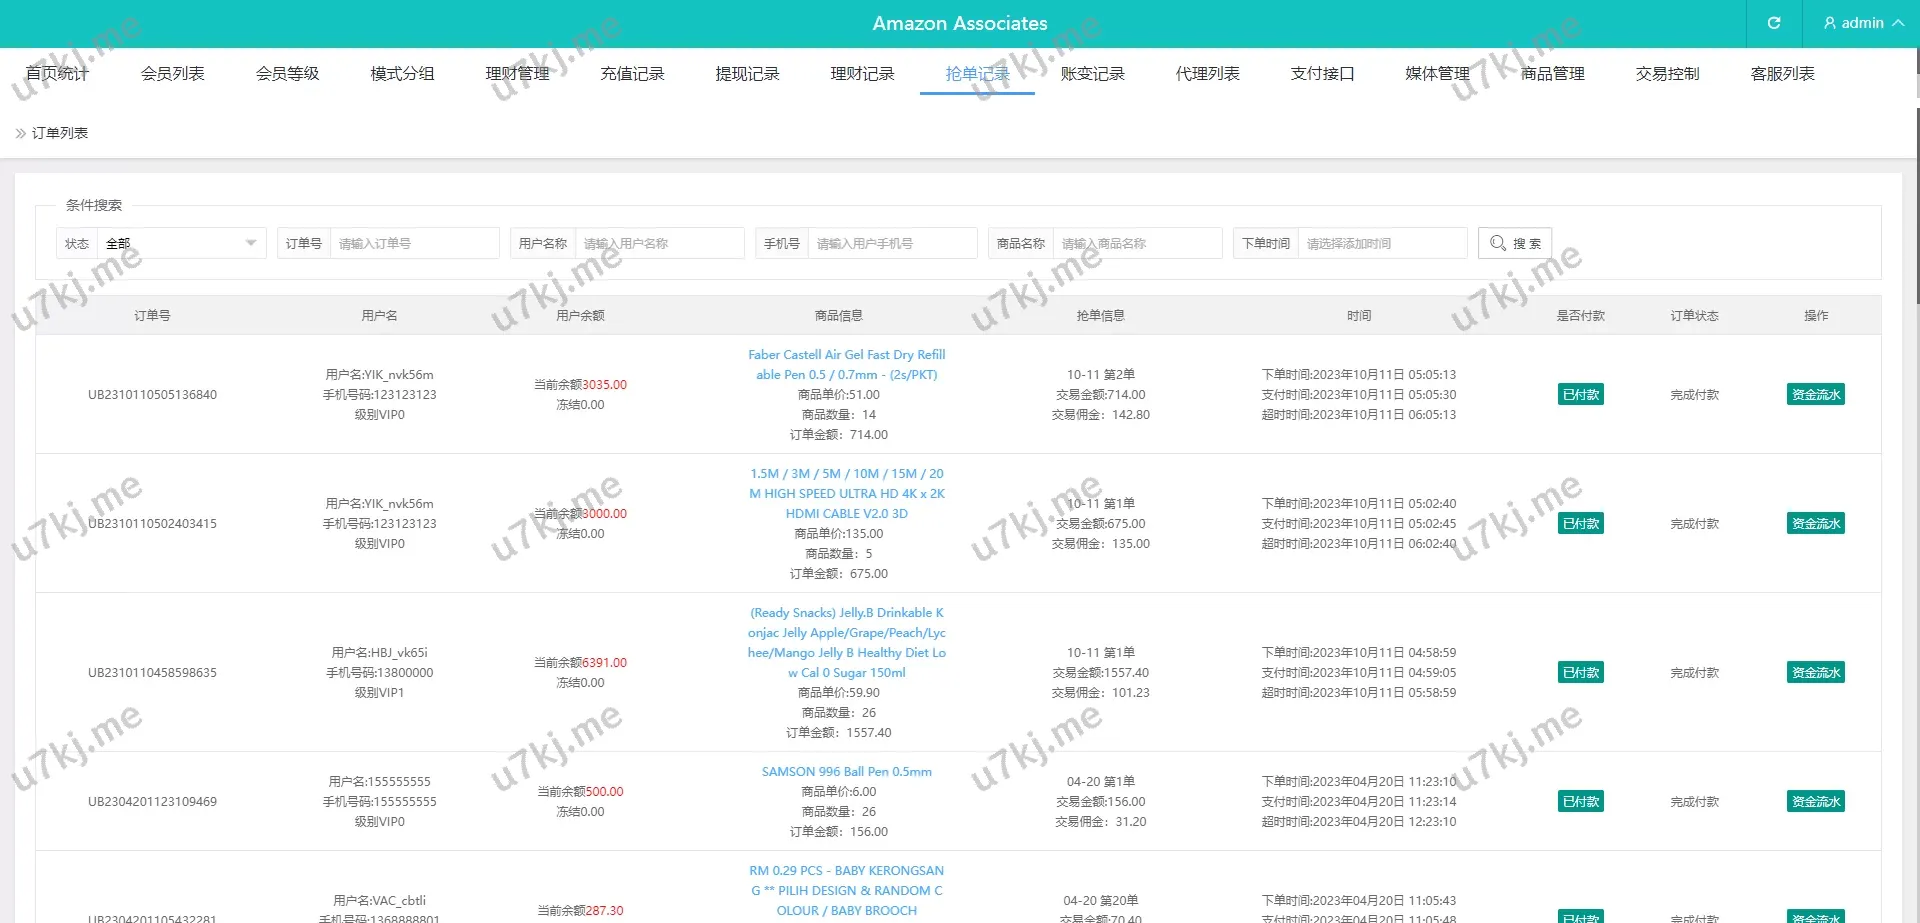Click the refresh icon in the header
This screenshot has height=923, width=1920.
[1774, 23]
